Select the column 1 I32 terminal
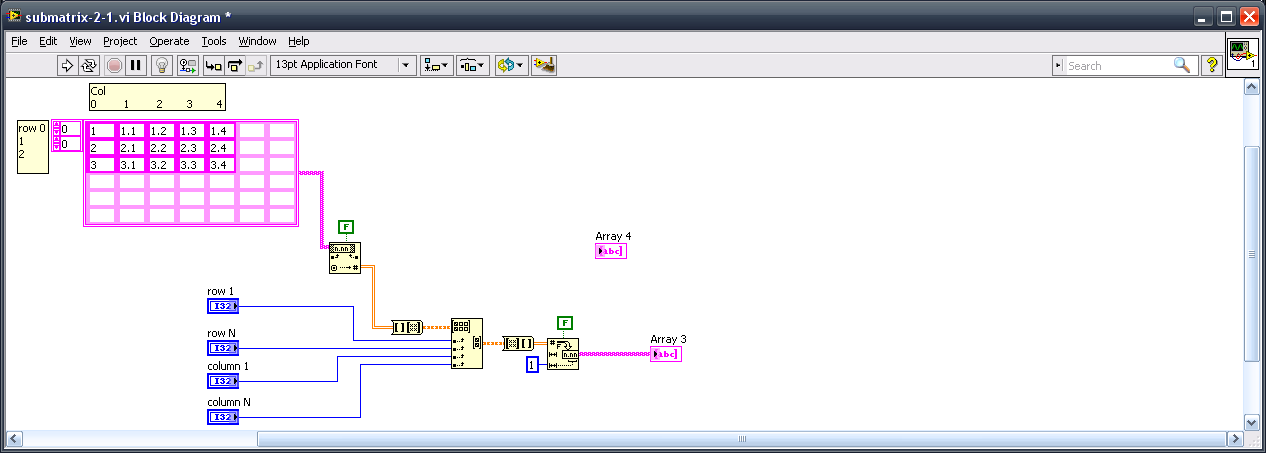Screen dimensions: 1266x453 point(223,381)
